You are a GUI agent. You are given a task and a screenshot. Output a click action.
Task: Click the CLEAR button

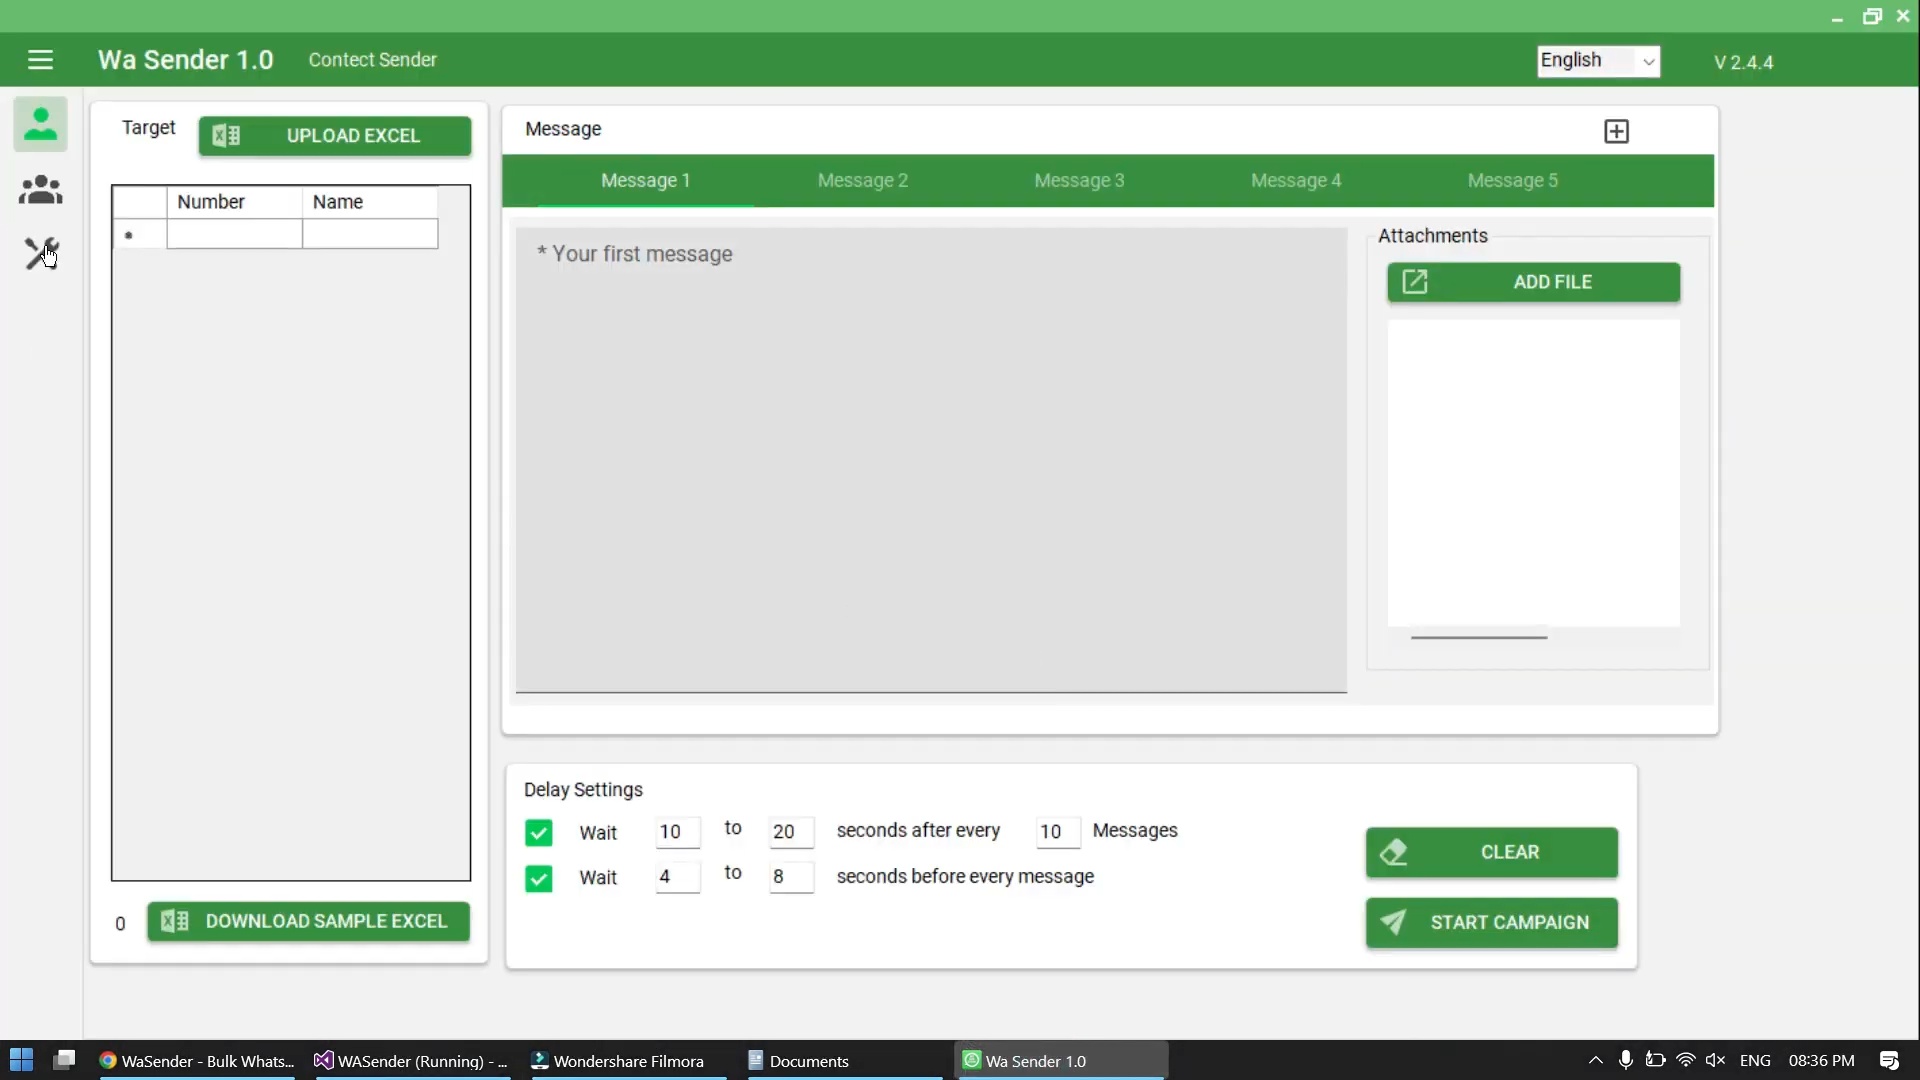[x=1491, y=852]
